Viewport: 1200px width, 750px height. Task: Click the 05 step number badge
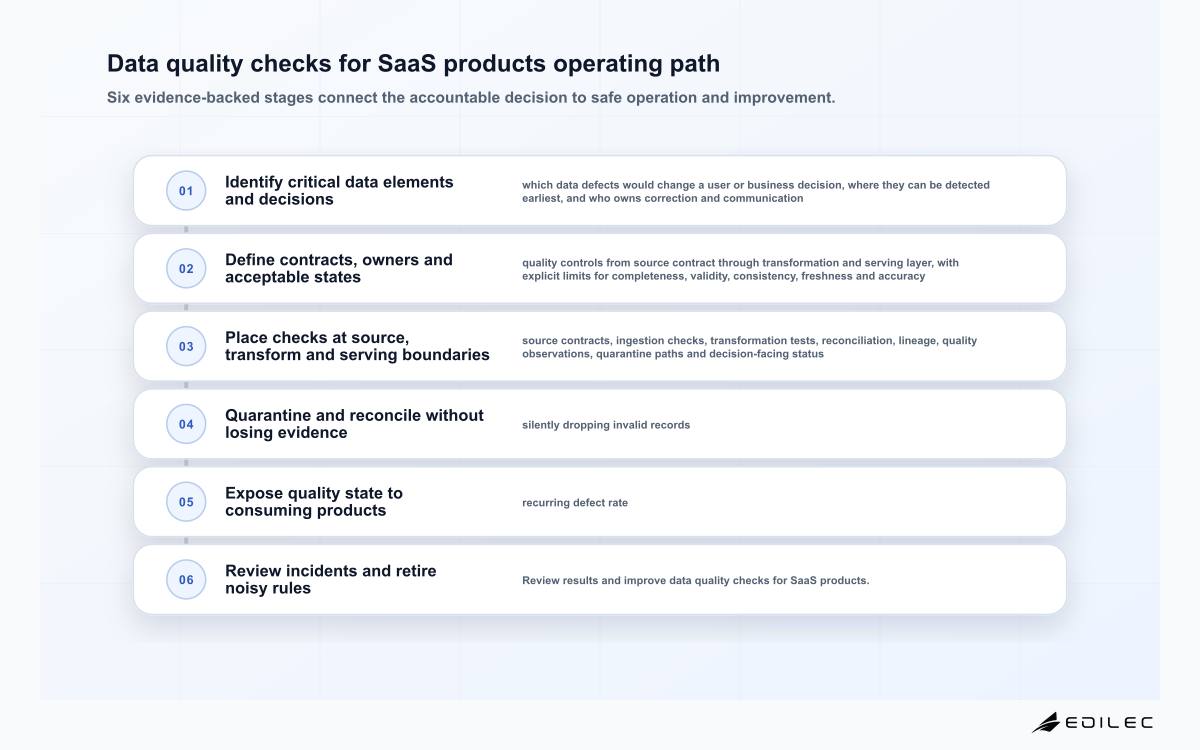click(186, 502)
